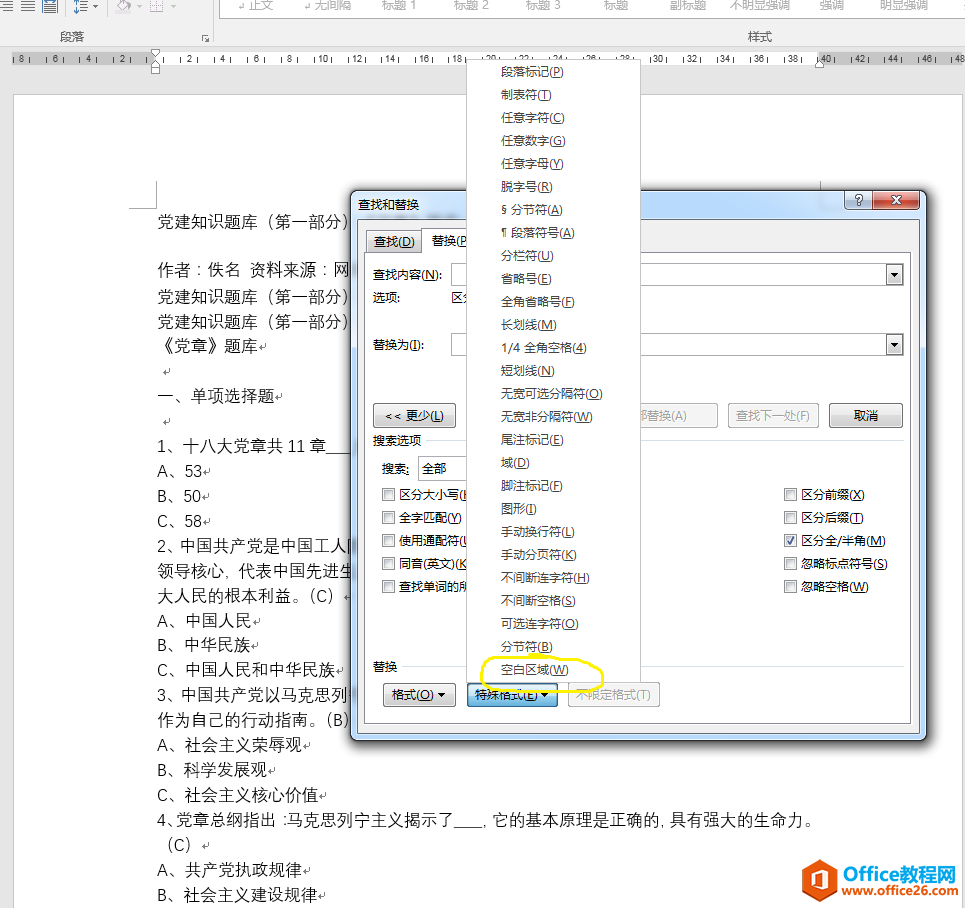This screenshot has width=965, height=908.
Task: Enable 忽略空格 option
Action: (790, 587)
